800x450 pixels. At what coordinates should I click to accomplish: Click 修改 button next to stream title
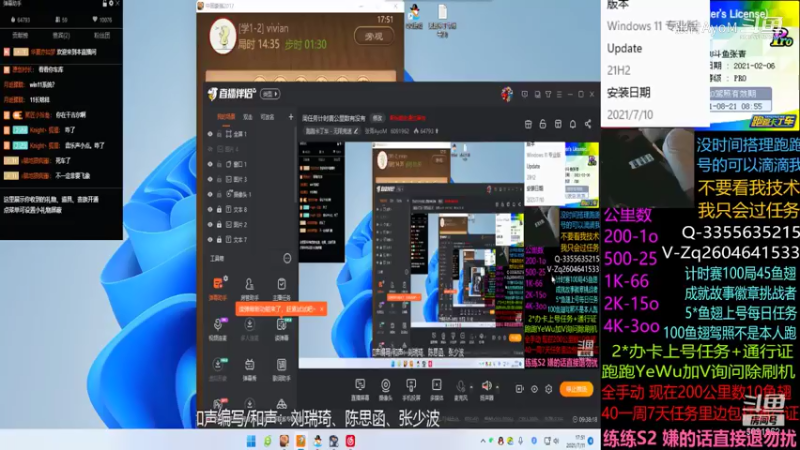coord(377,118)
